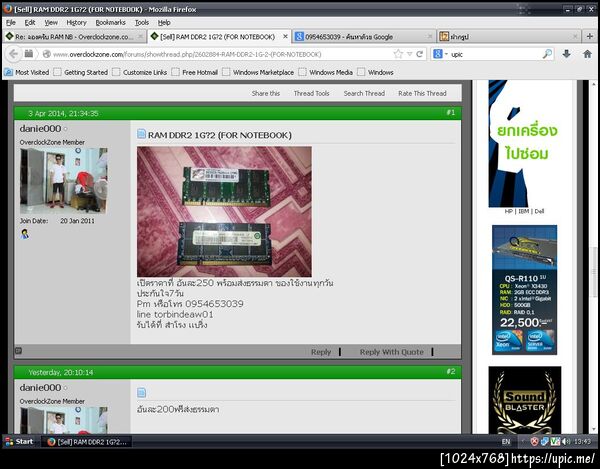The image size is (600, 469).
Task: Click the search magnifier icon
Action: (547, 54)
